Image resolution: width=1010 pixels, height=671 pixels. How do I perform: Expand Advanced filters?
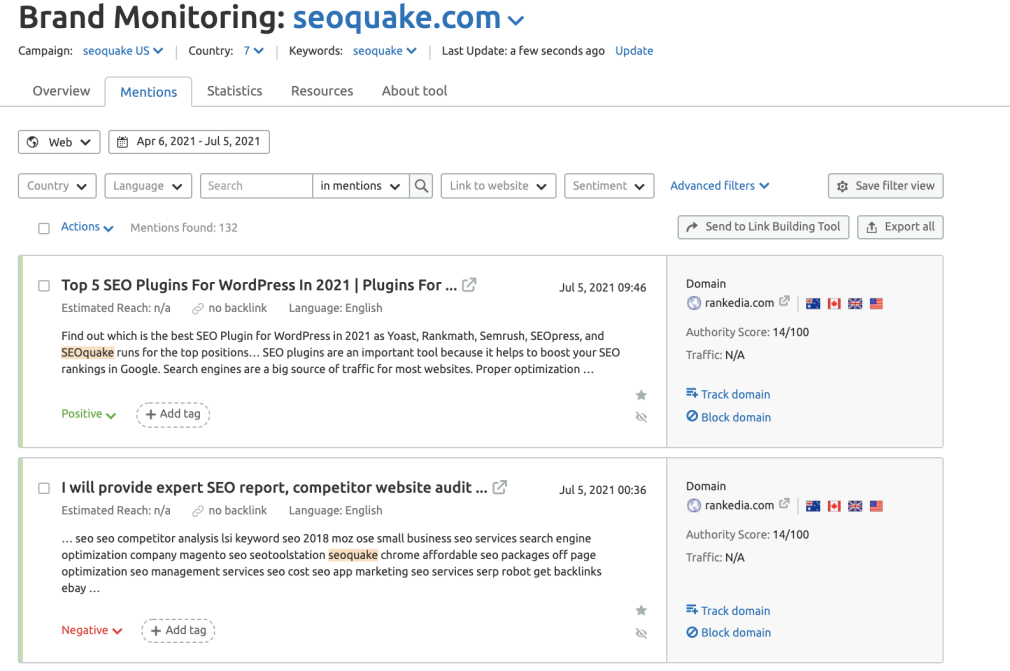tap(719, 185)
